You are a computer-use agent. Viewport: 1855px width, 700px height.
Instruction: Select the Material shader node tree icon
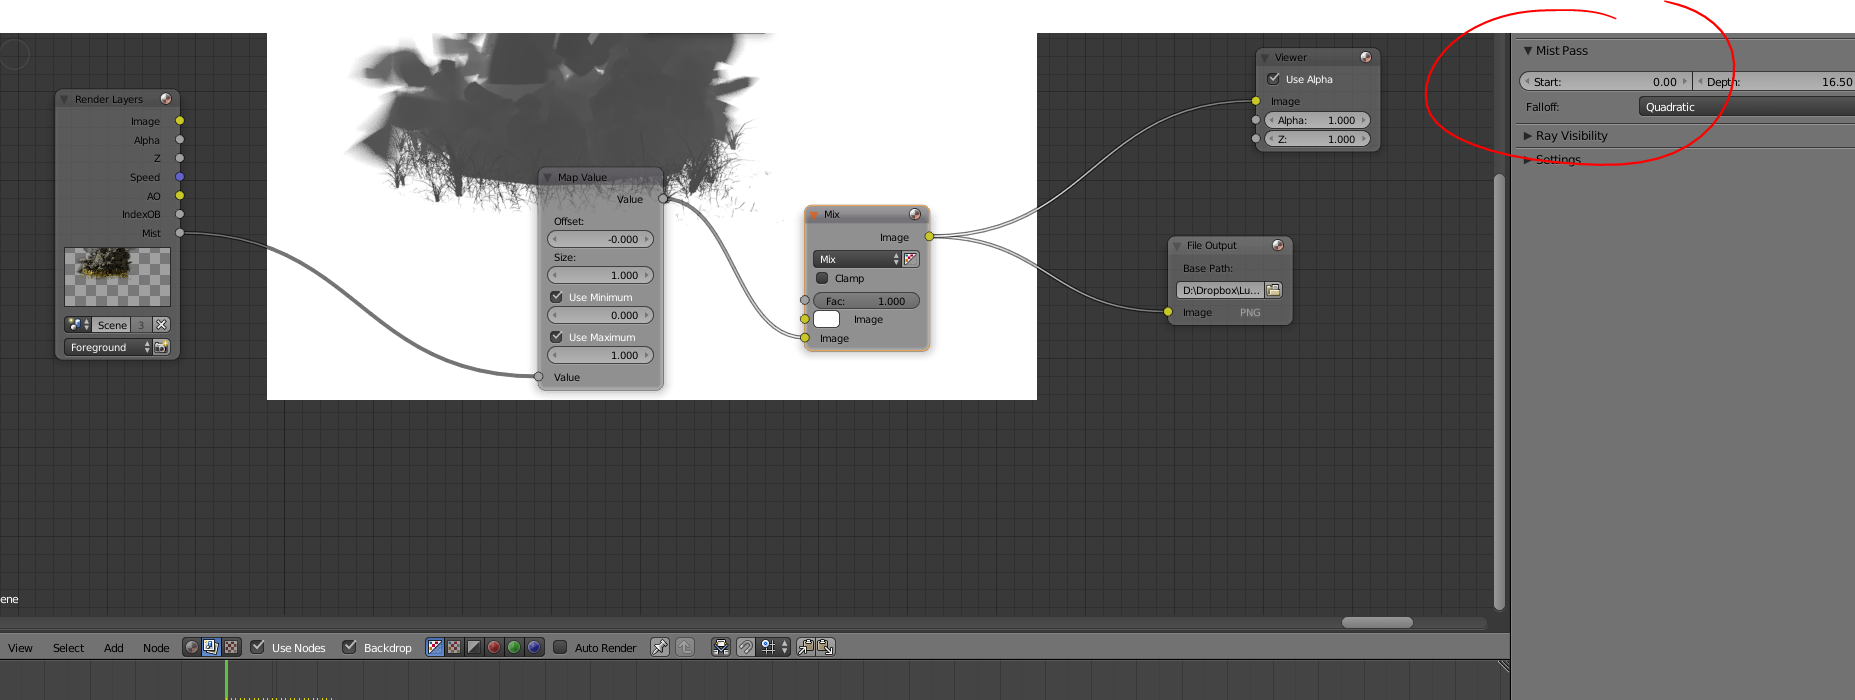coord(192,647)
